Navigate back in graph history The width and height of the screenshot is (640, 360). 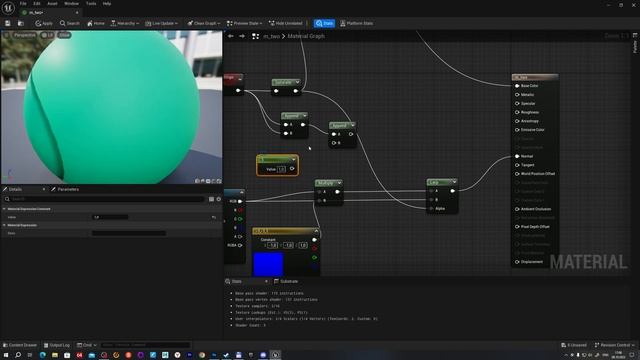tap(231, 36)
